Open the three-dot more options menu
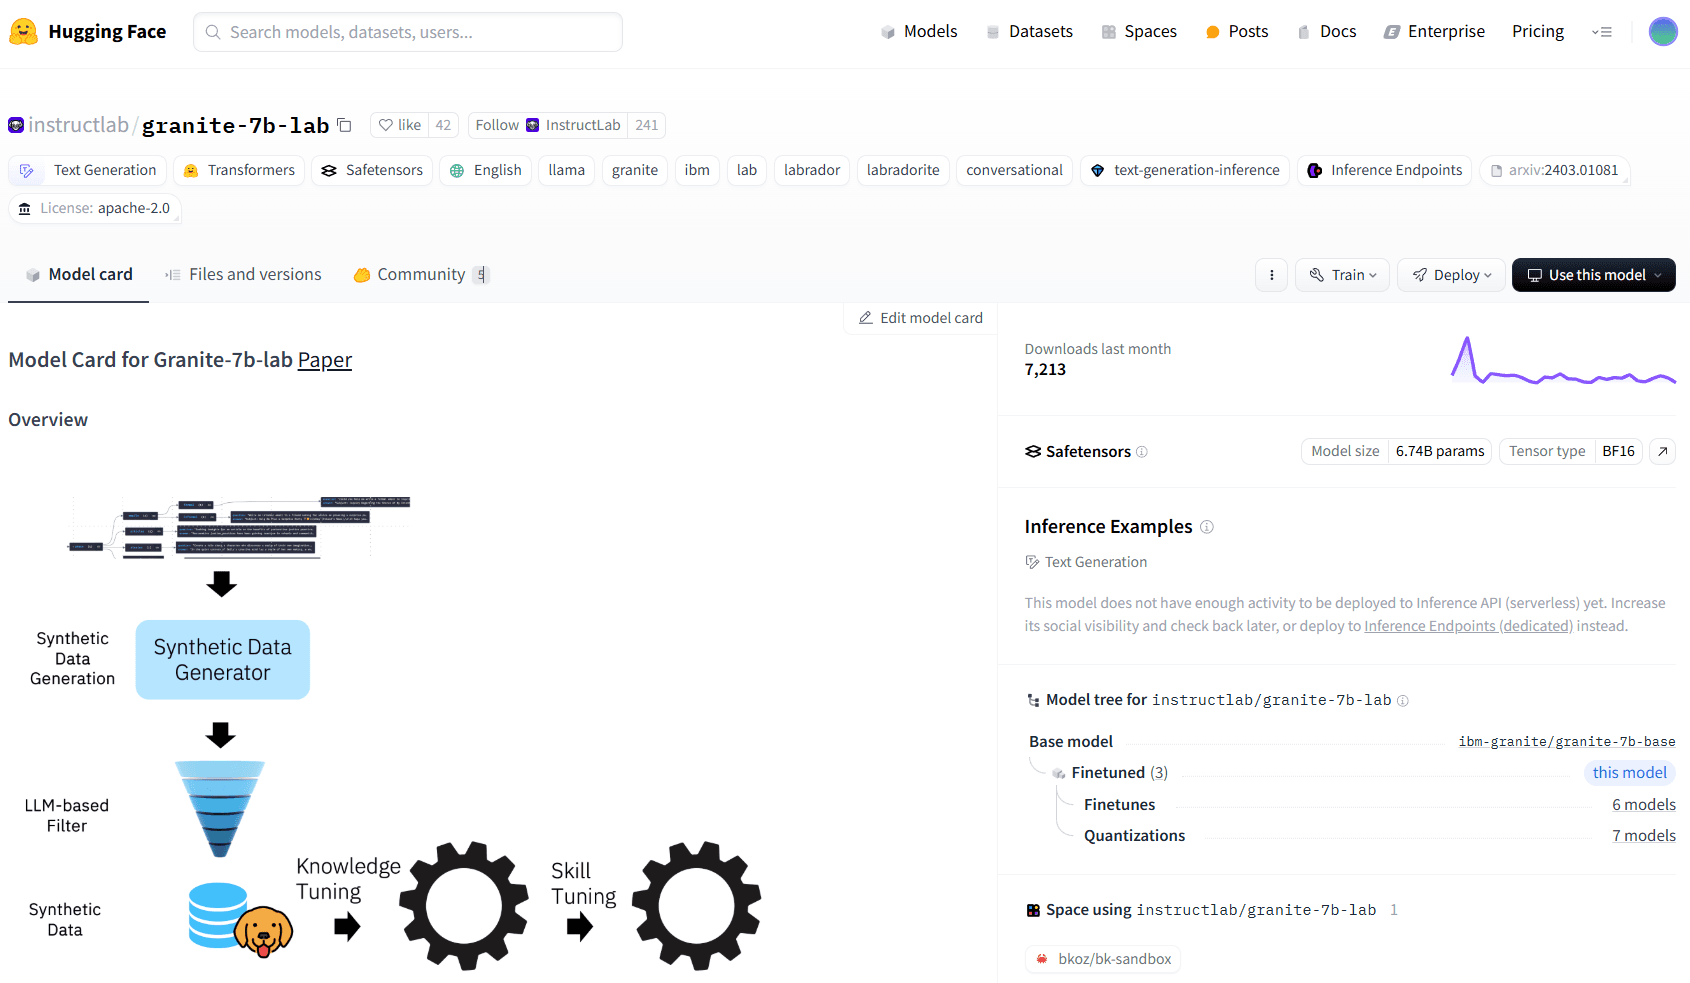The width and height of the screenshot is (1690, 983). point(1271,275)
